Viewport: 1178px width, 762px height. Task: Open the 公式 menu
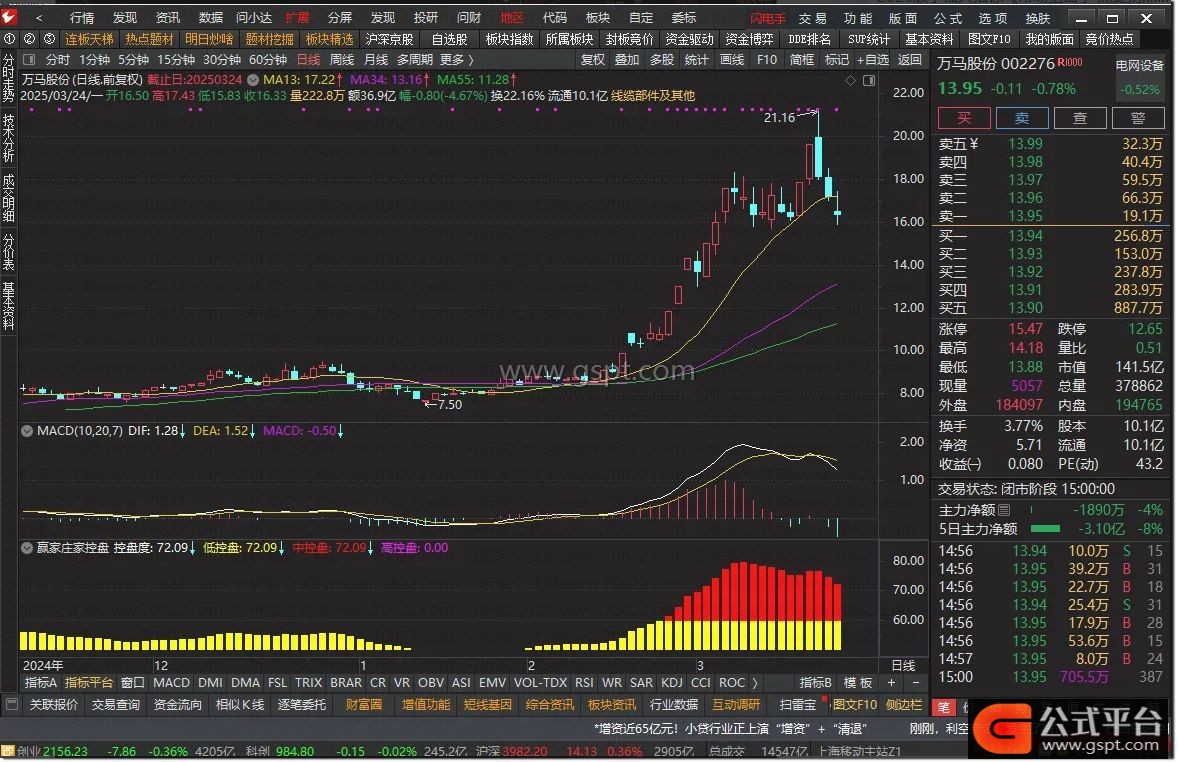tap(948, 18)
